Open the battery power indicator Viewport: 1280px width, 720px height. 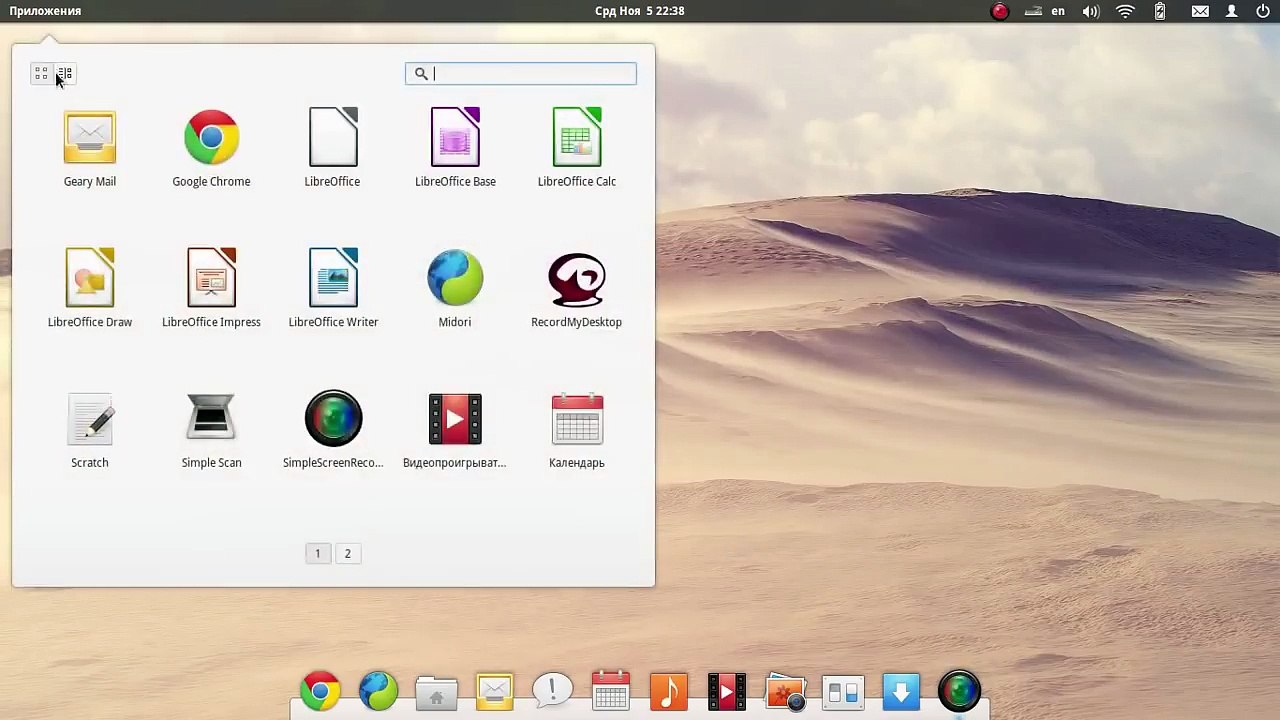pyautogui.click(x=1160, y=11)
